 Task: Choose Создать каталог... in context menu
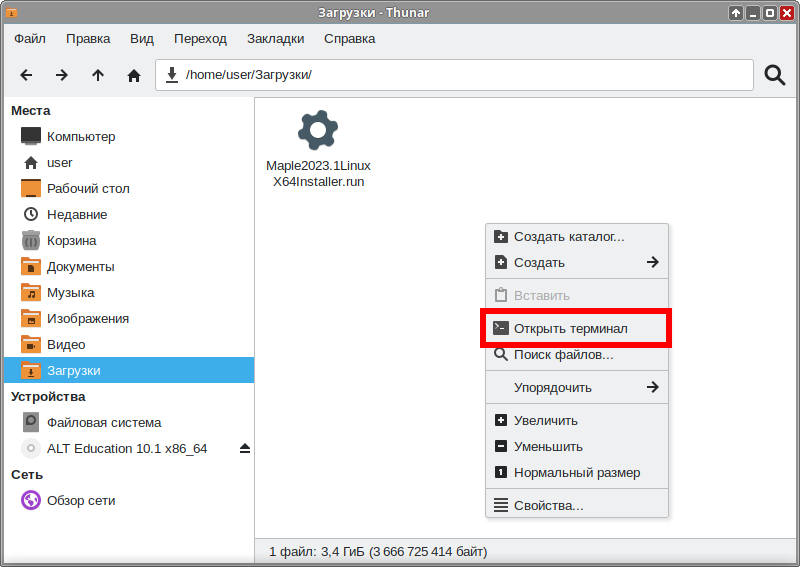point(577,237)
